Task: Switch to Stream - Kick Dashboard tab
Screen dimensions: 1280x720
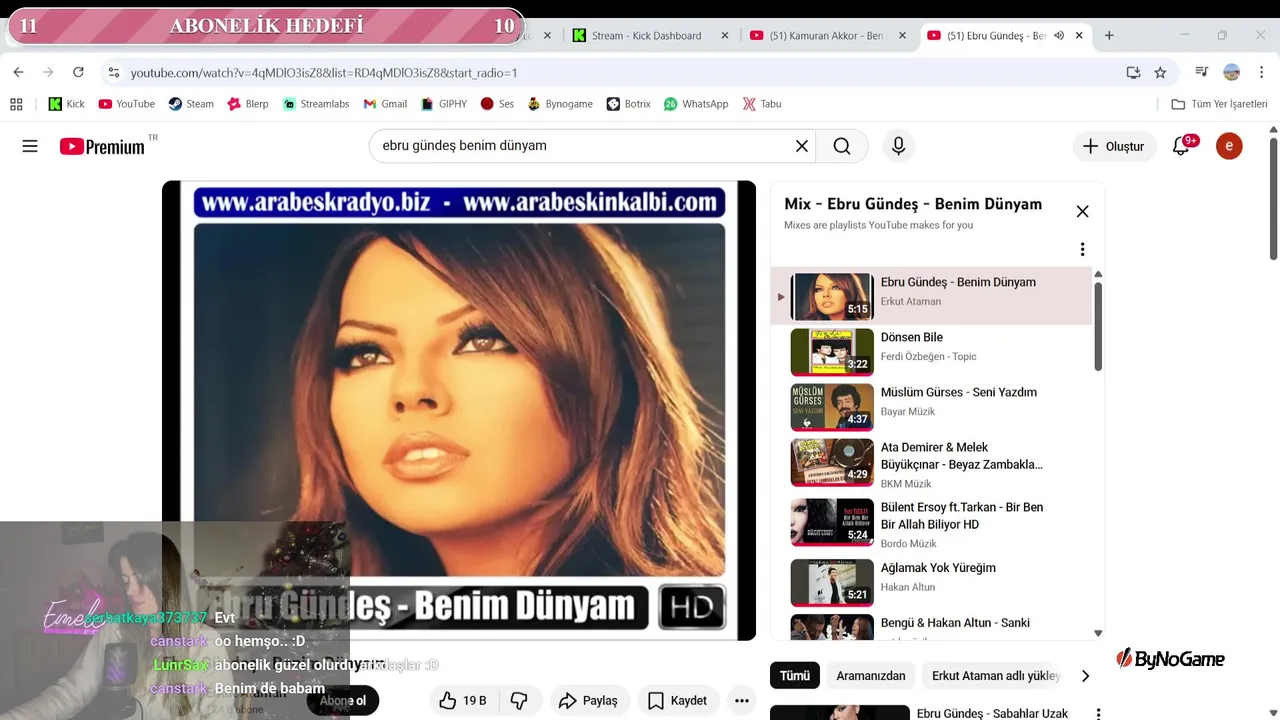Action: pyautogui.click(x=646, y=35)
